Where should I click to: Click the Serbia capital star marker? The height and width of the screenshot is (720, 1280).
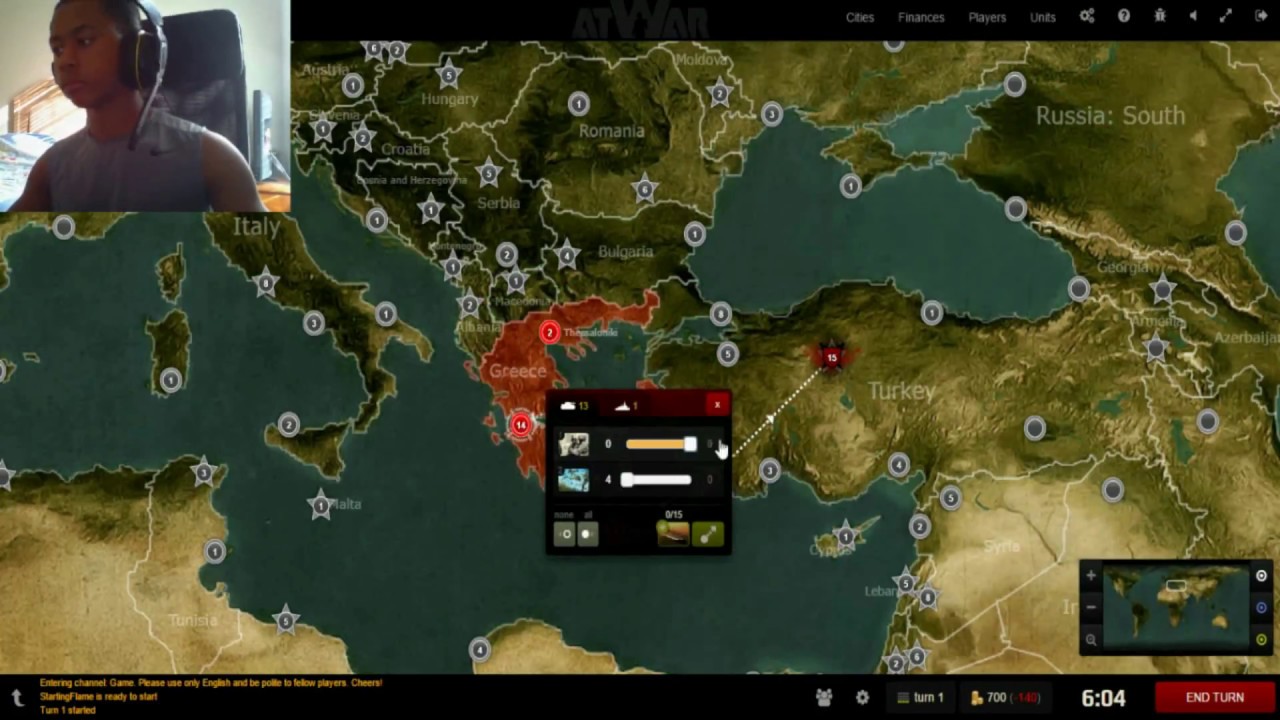(x=488, y=174)
